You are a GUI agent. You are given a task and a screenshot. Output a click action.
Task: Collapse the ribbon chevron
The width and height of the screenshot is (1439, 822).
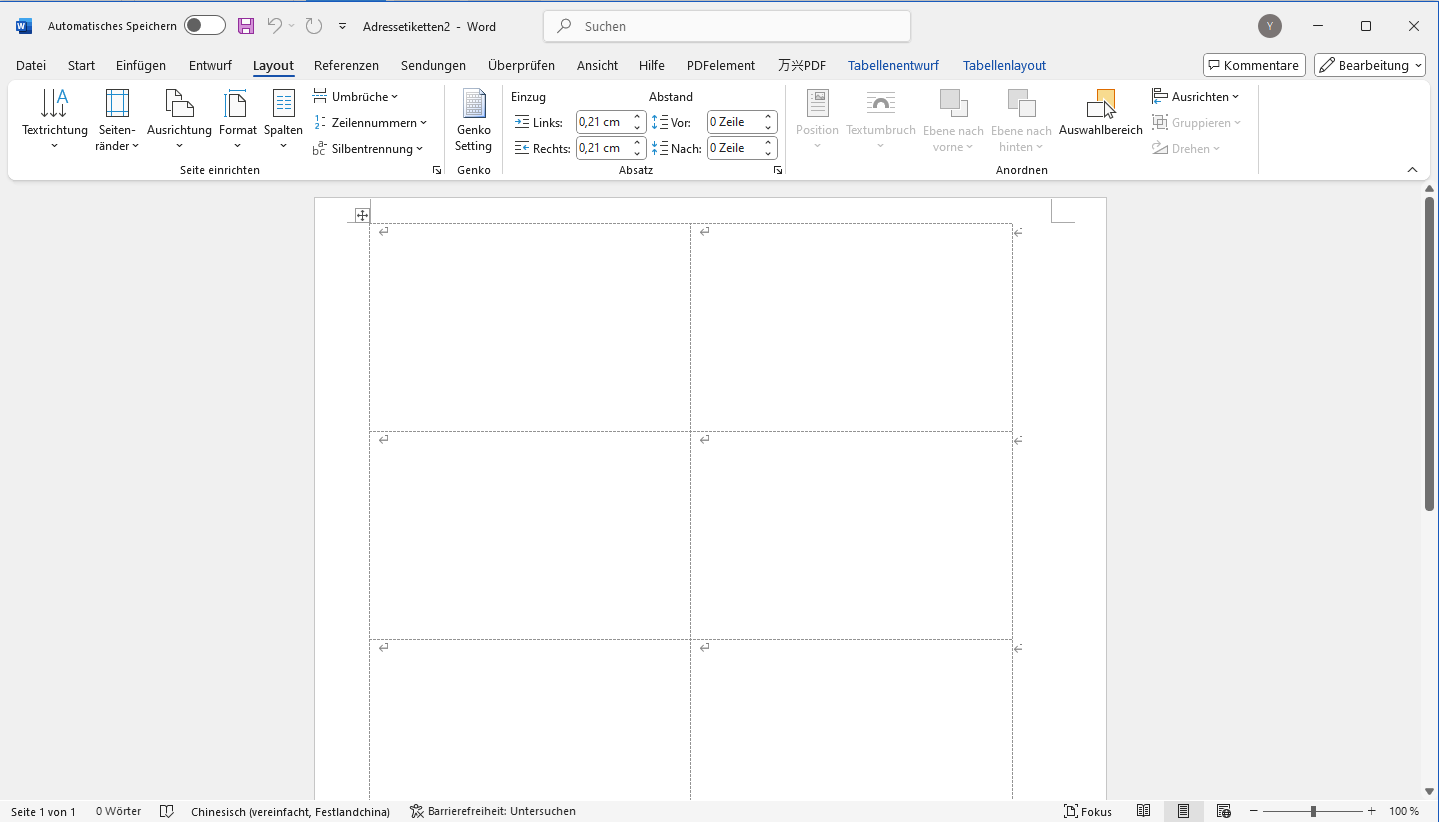coord(1412,170)
